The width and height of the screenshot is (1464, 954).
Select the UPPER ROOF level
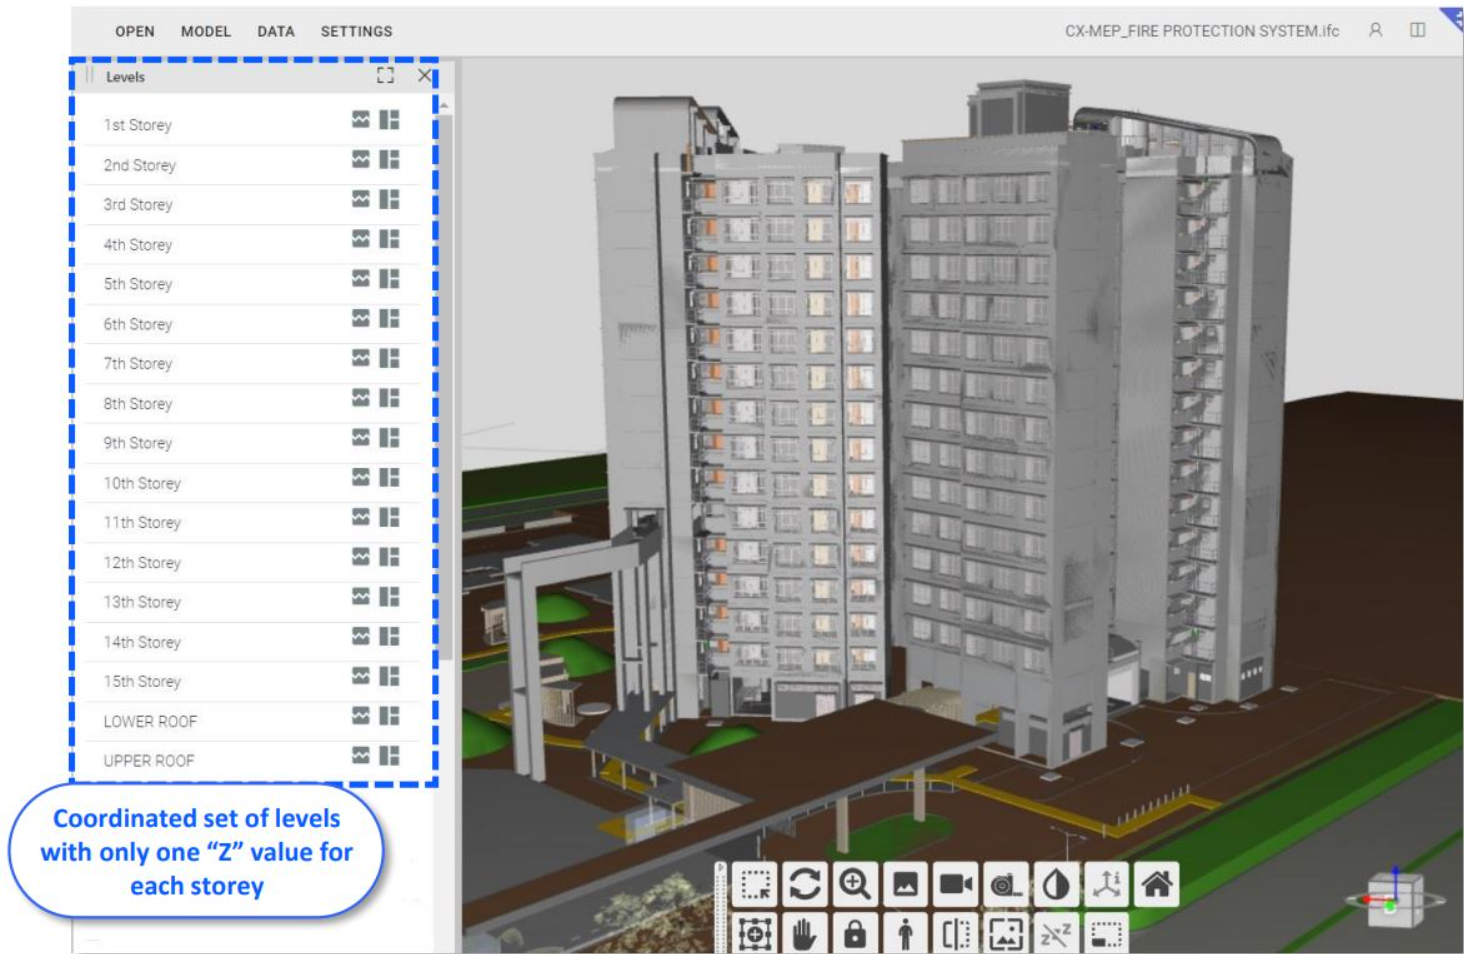point(149,761)
